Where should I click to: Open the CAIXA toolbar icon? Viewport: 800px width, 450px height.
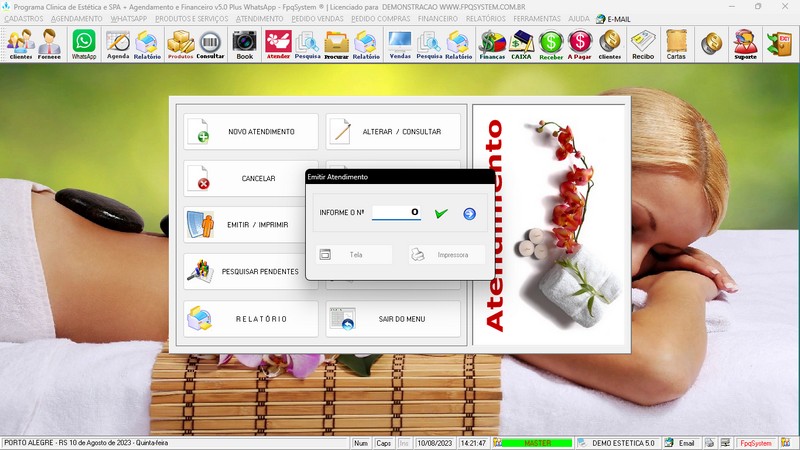521,44
